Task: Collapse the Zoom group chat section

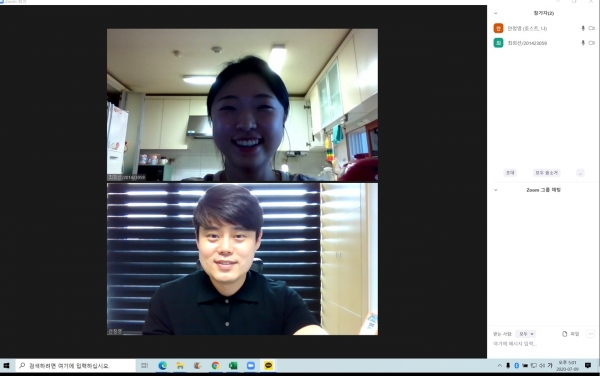Action: tap(496, 190)
